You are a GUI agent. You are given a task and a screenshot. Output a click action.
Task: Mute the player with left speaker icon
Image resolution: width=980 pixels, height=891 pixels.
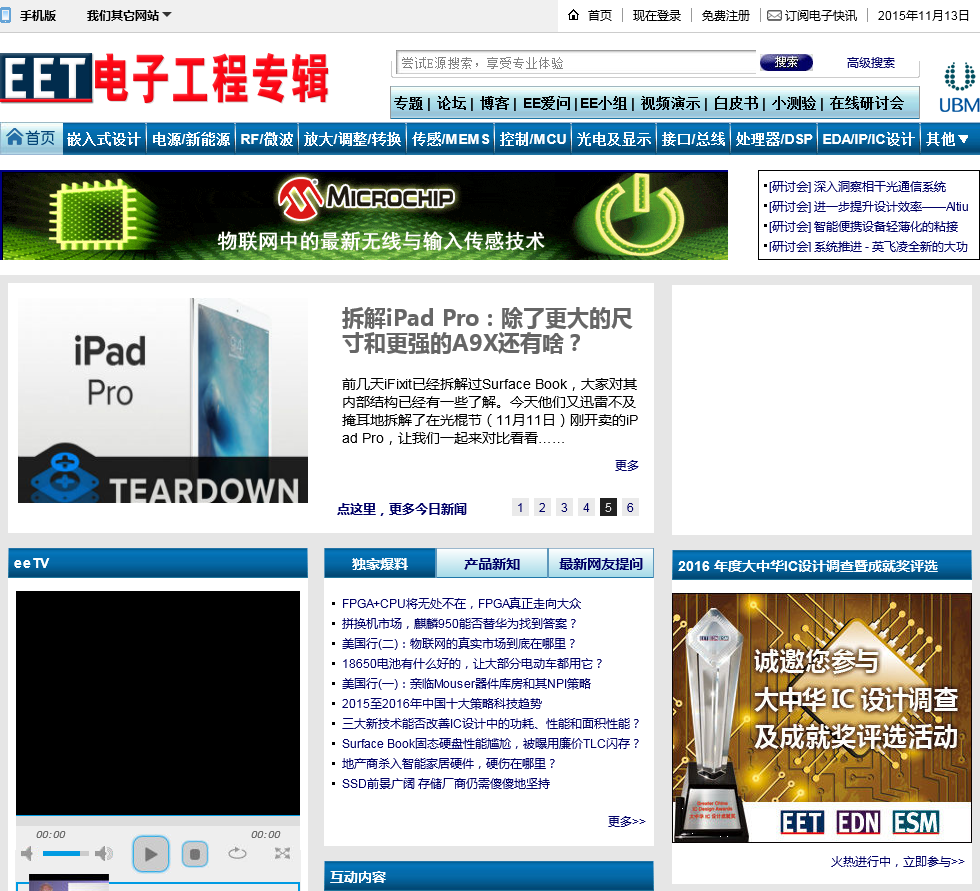pyautogui.click(x=27, y=854)
